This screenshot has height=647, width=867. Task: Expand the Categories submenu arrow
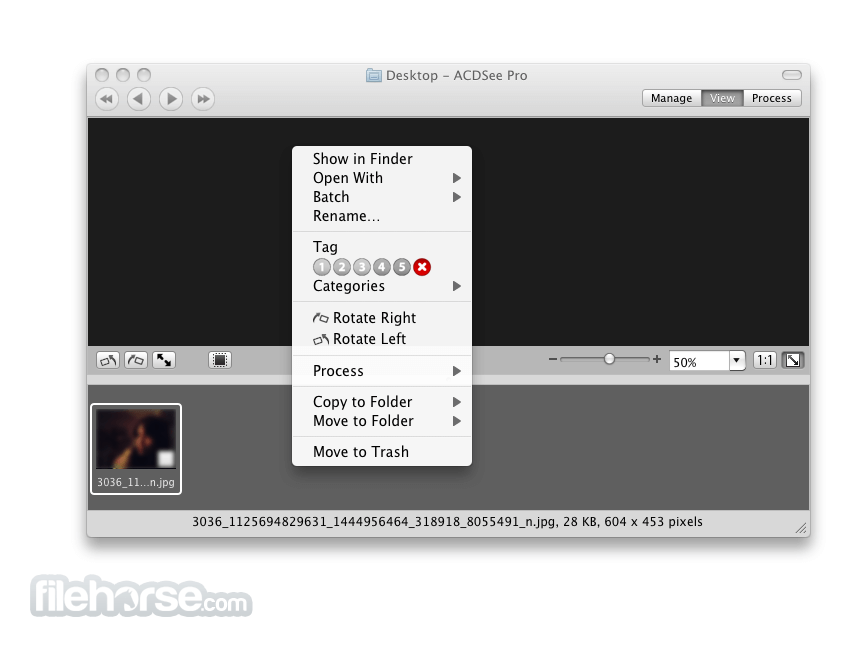pyautogui.click(x=457, y=286)
